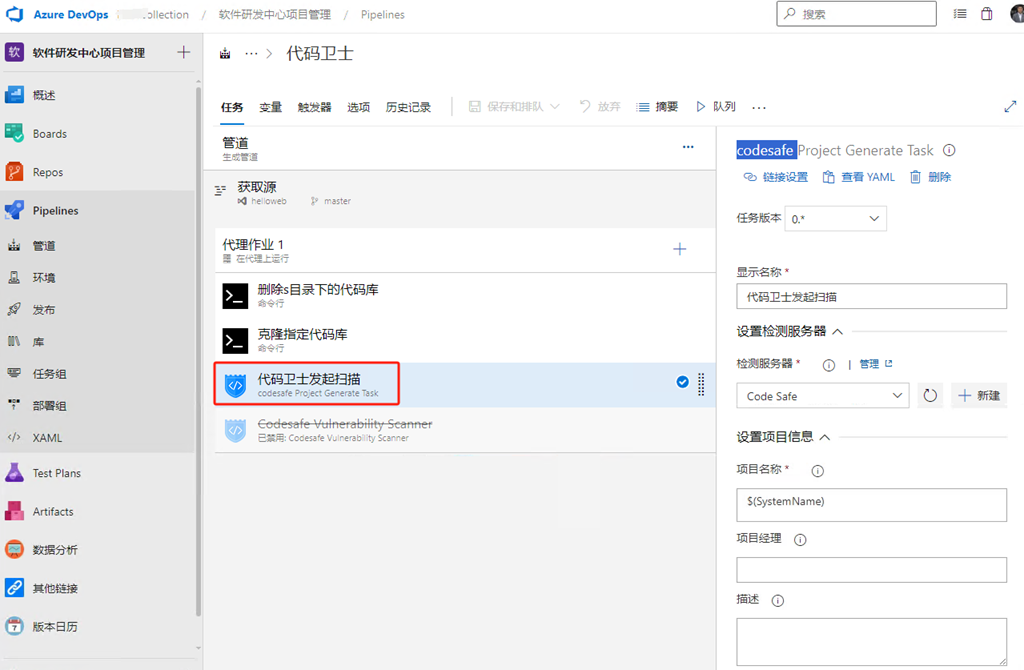Show info icon for 检测服务器
Viewport: 1024px width, 670px height.
click(829, 365)
